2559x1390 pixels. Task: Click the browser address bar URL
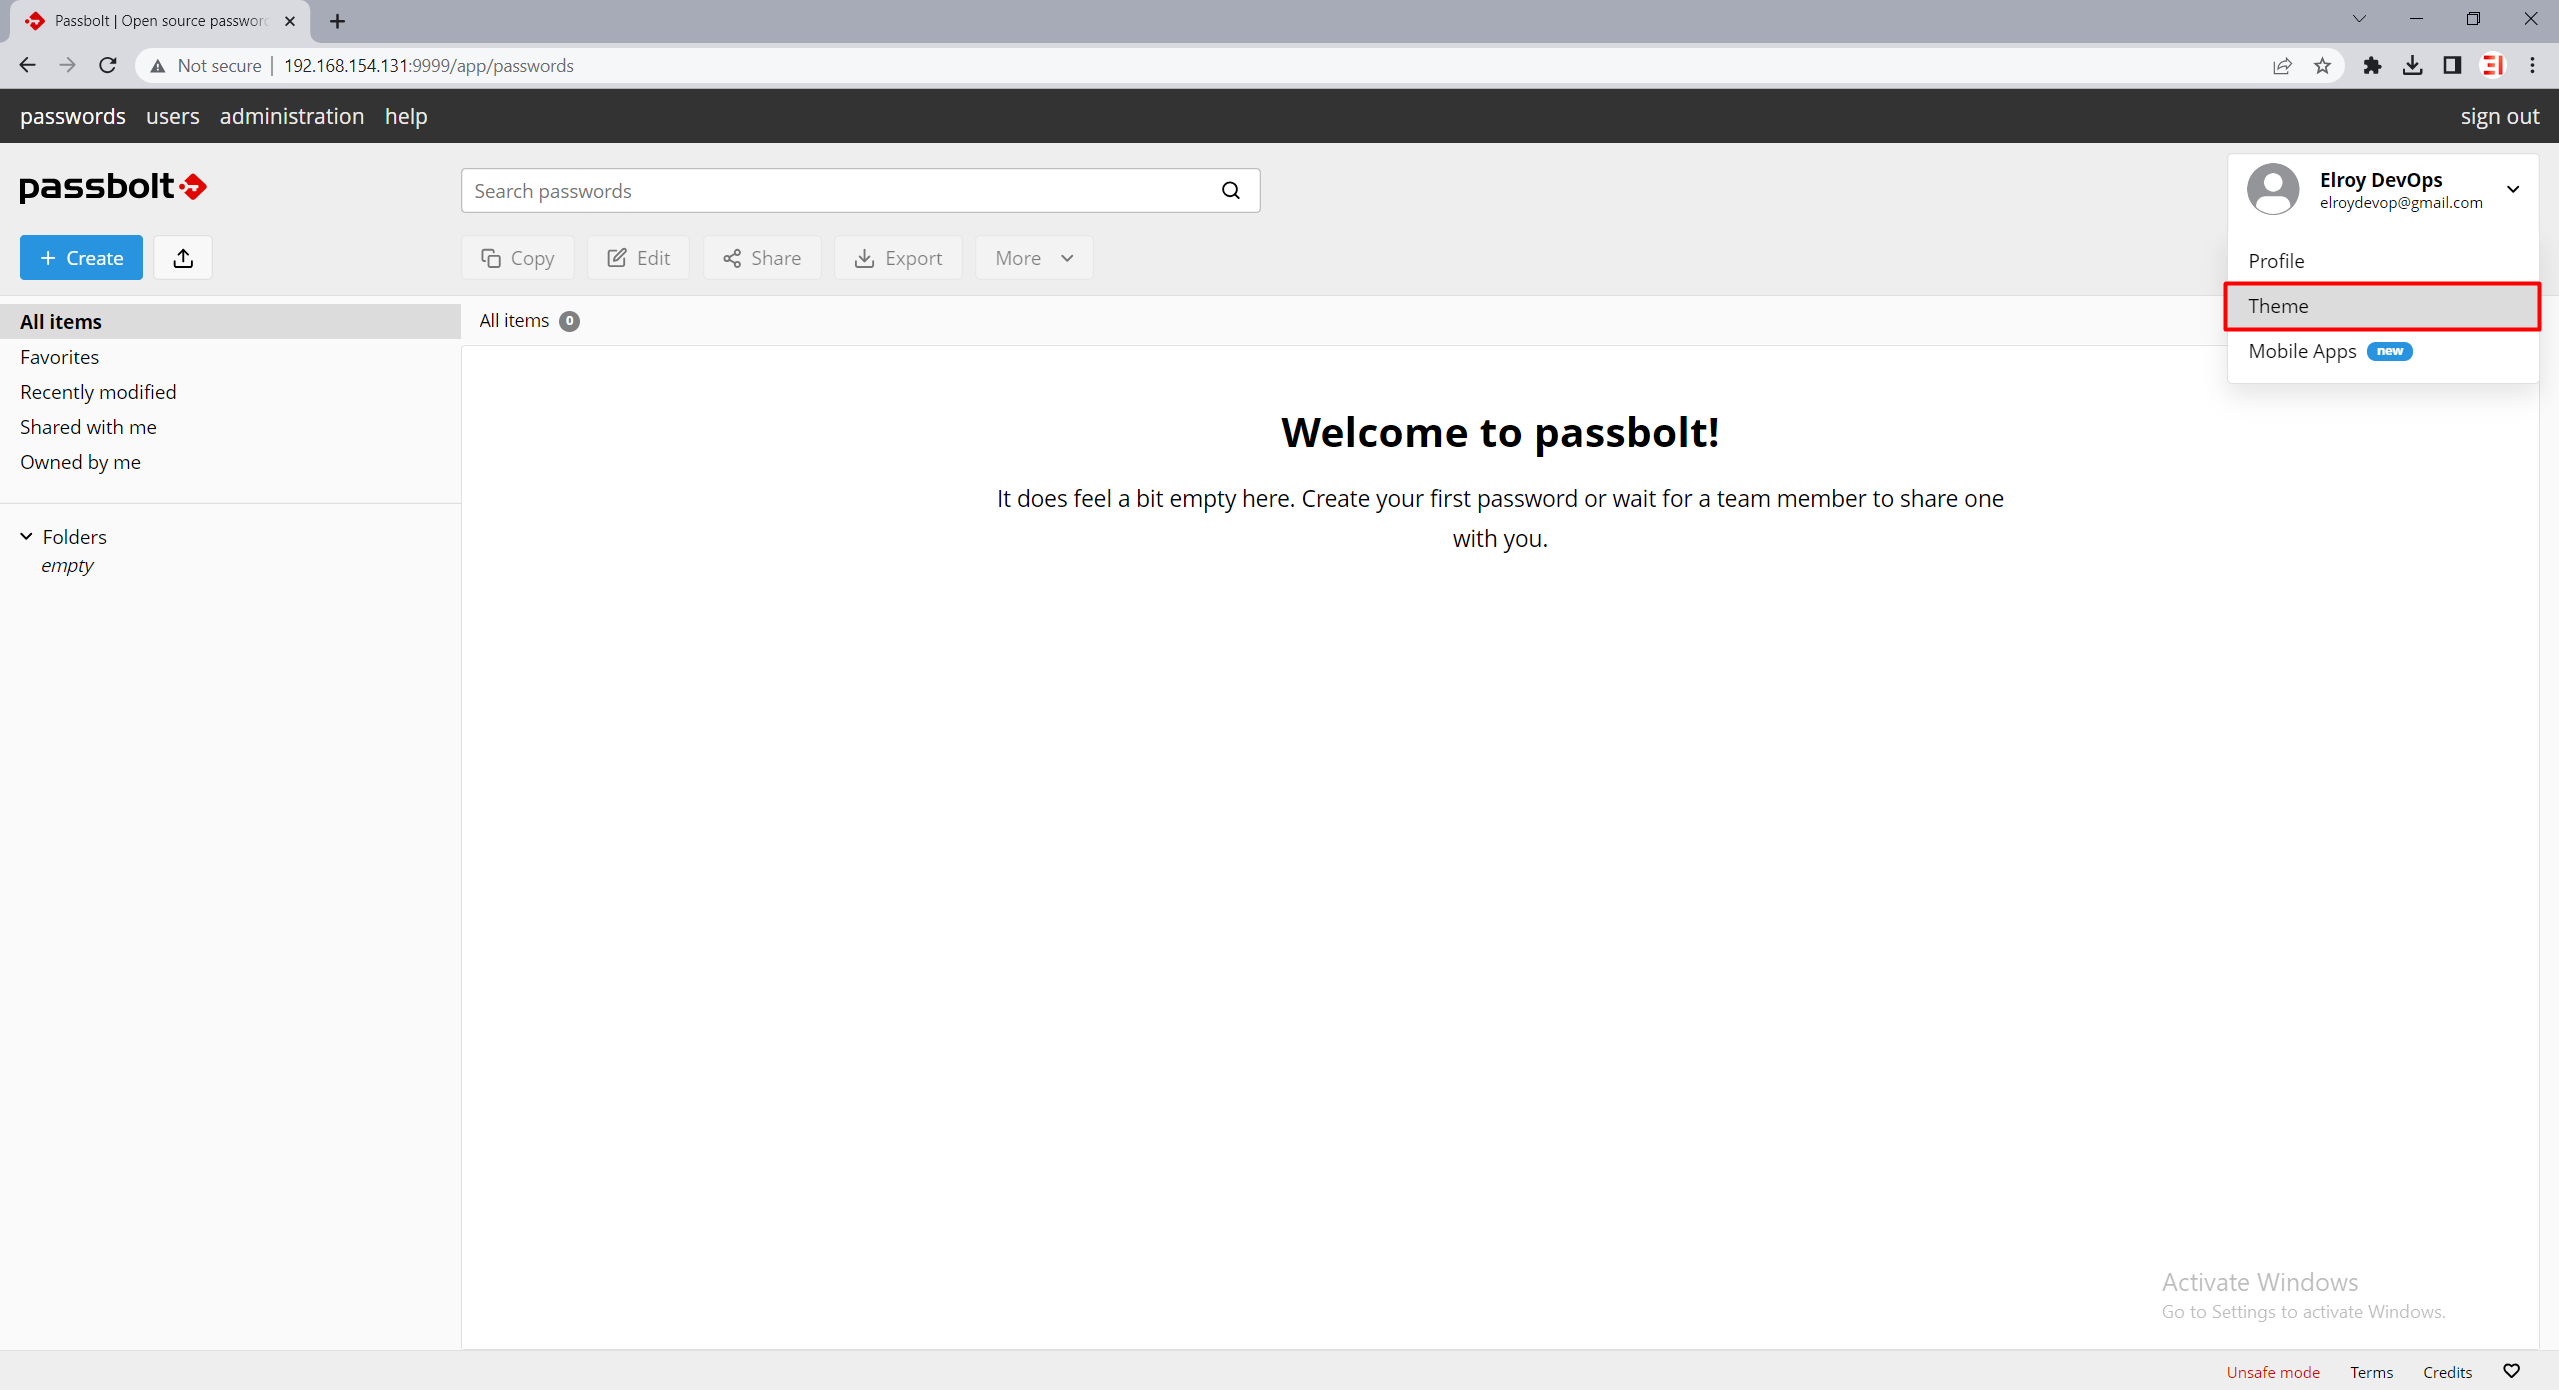(x=429, y=66)
